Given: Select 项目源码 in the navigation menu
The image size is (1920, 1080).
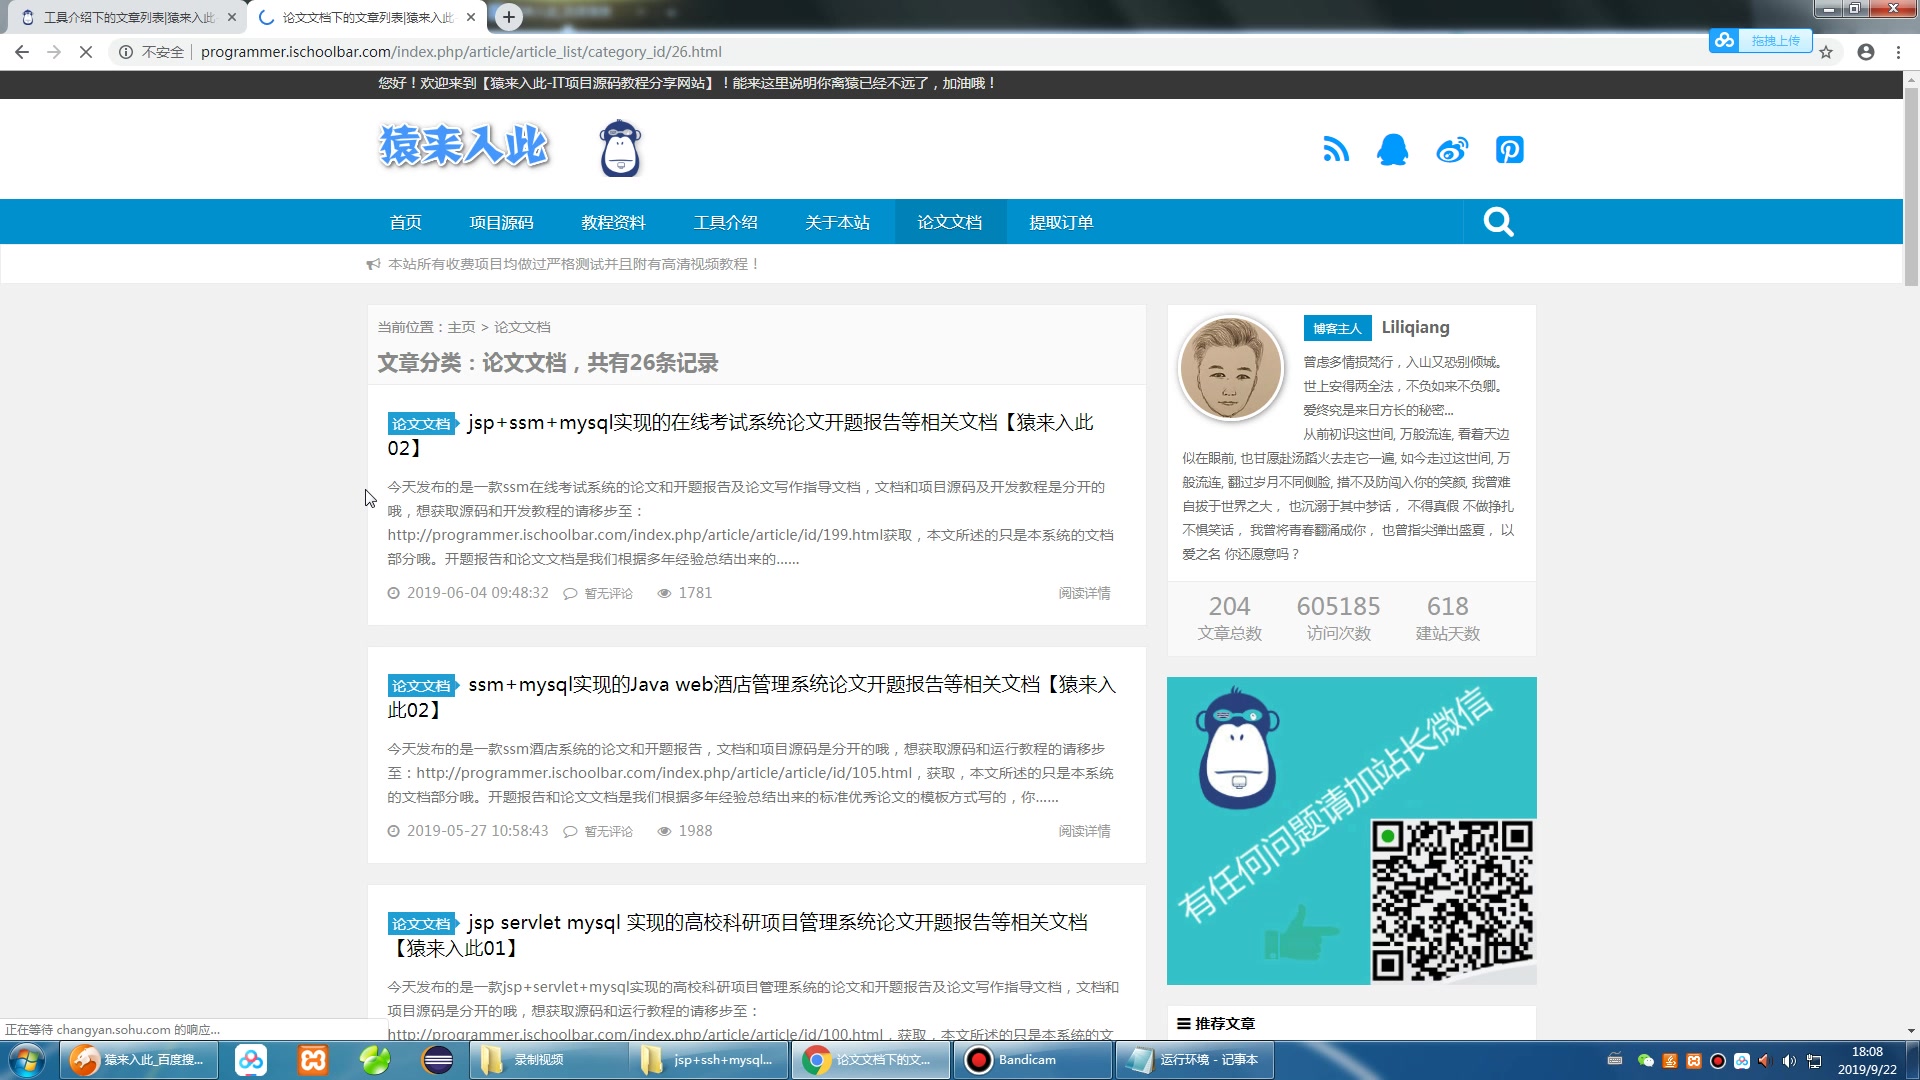Looking at the screenshot, I should click(x=501, y=222).
